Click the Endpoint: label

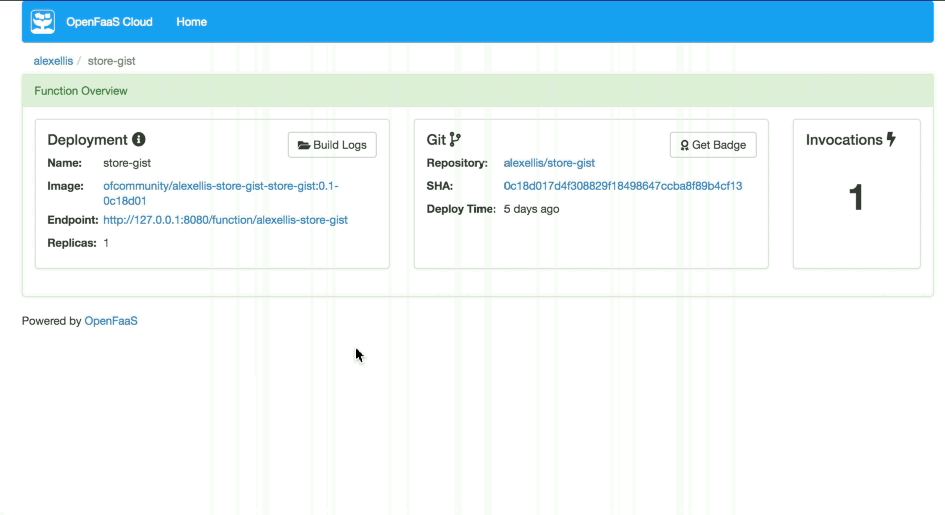pos(73,220)
